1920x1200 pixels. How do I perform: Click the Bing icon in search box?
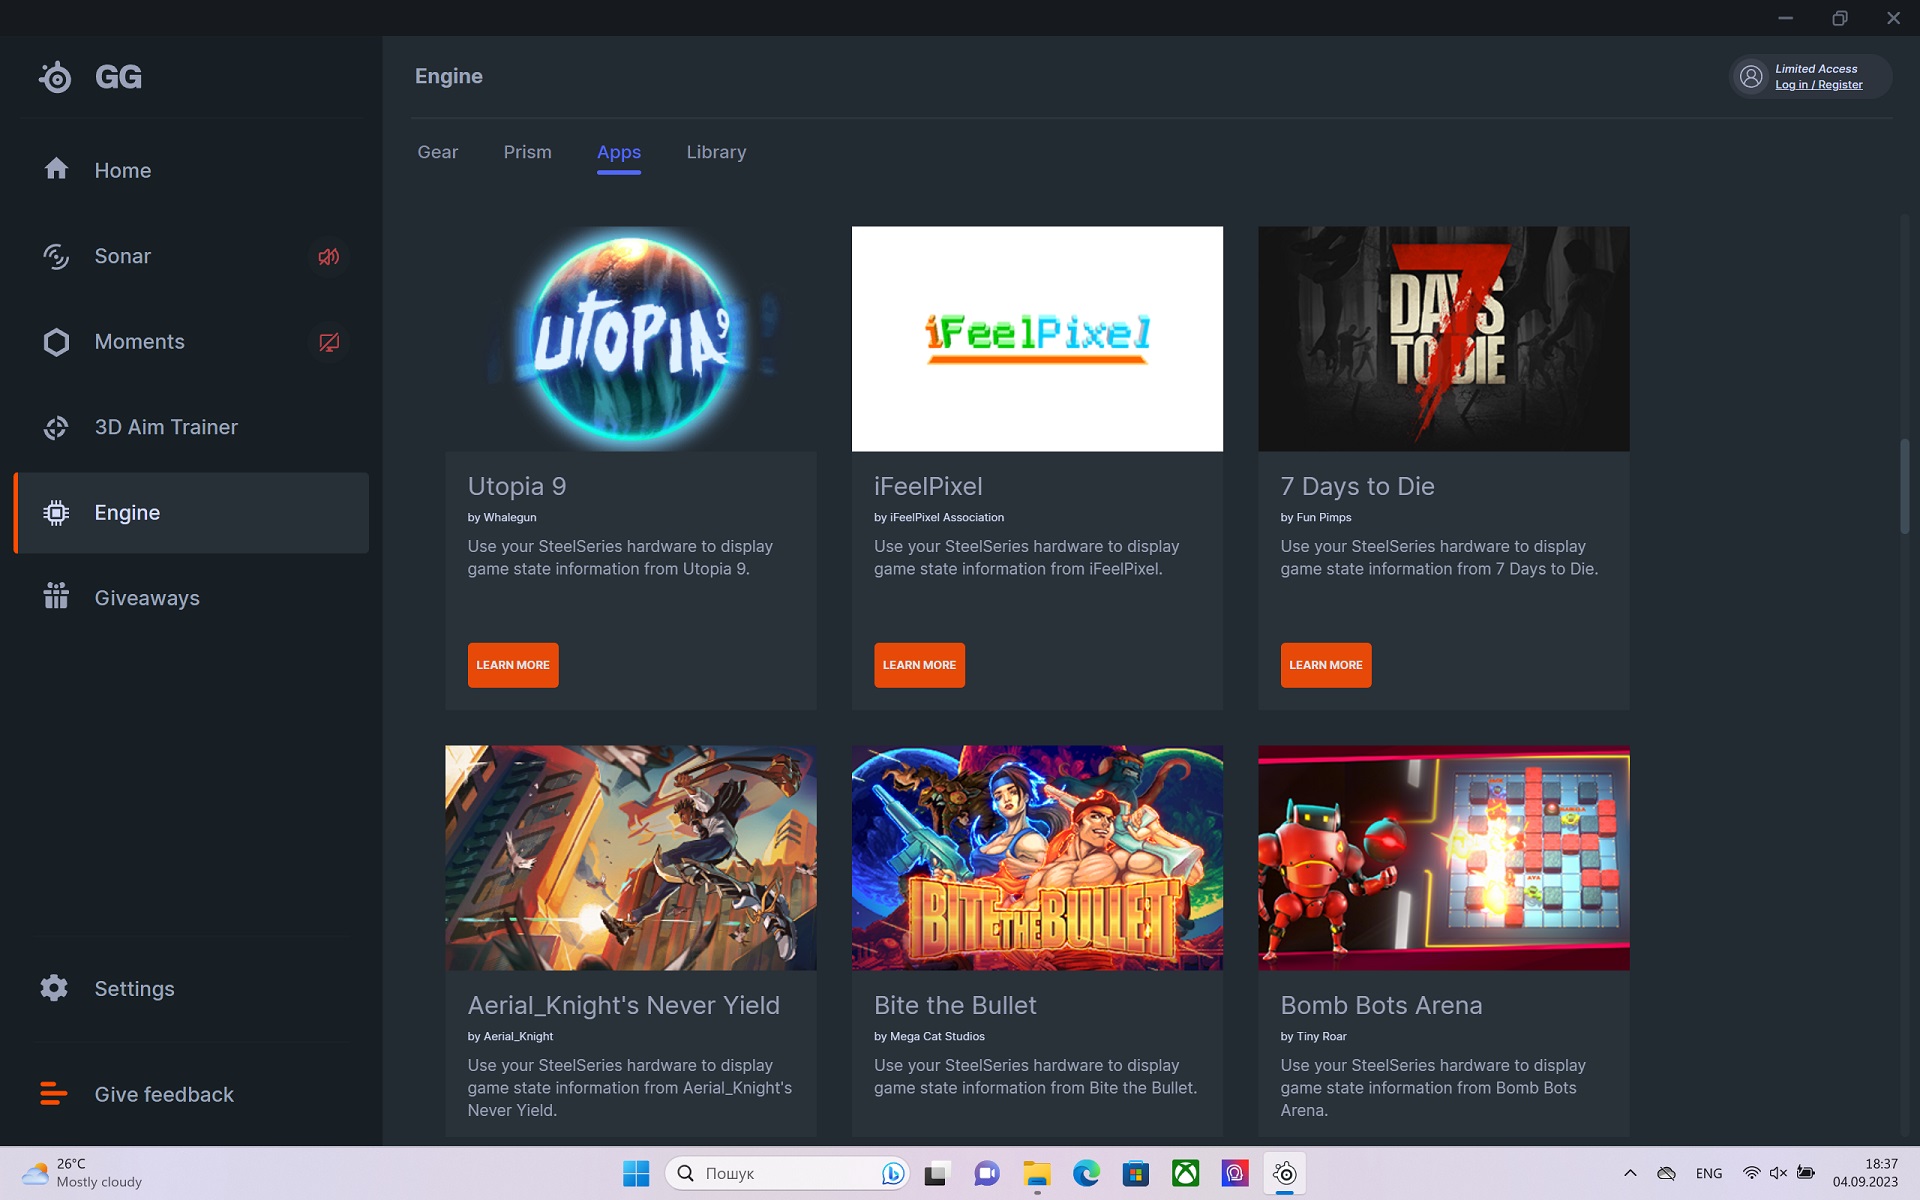[x=892, y=1173]
